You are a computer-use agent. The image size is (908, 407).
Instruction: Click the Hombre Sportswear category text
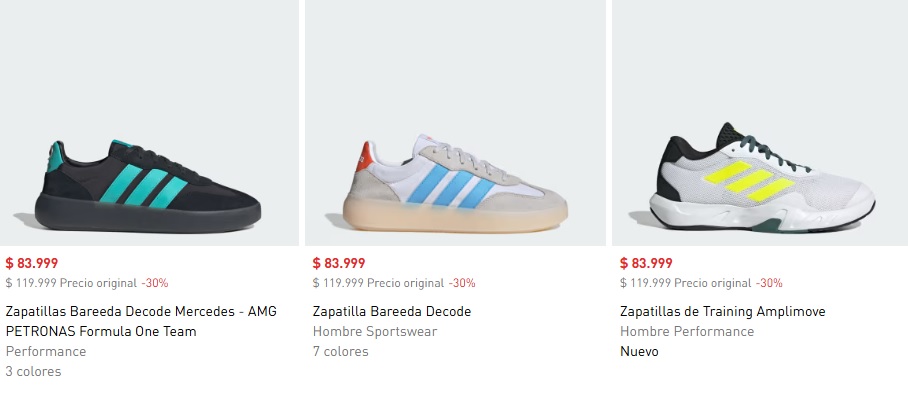[x=375, y=332]
